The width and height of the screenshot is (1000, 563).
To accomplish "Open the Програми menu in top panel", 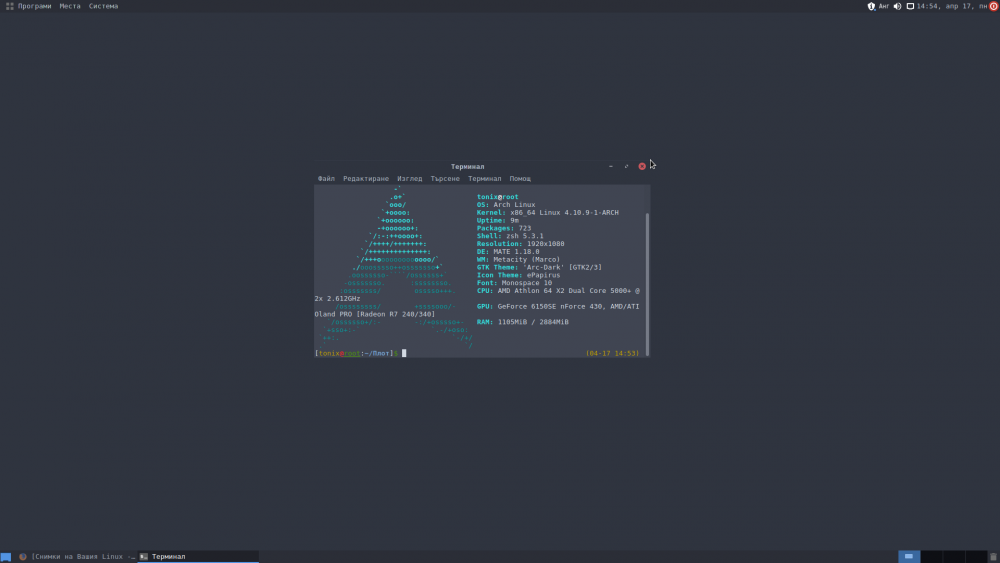I will coord(34,6).
